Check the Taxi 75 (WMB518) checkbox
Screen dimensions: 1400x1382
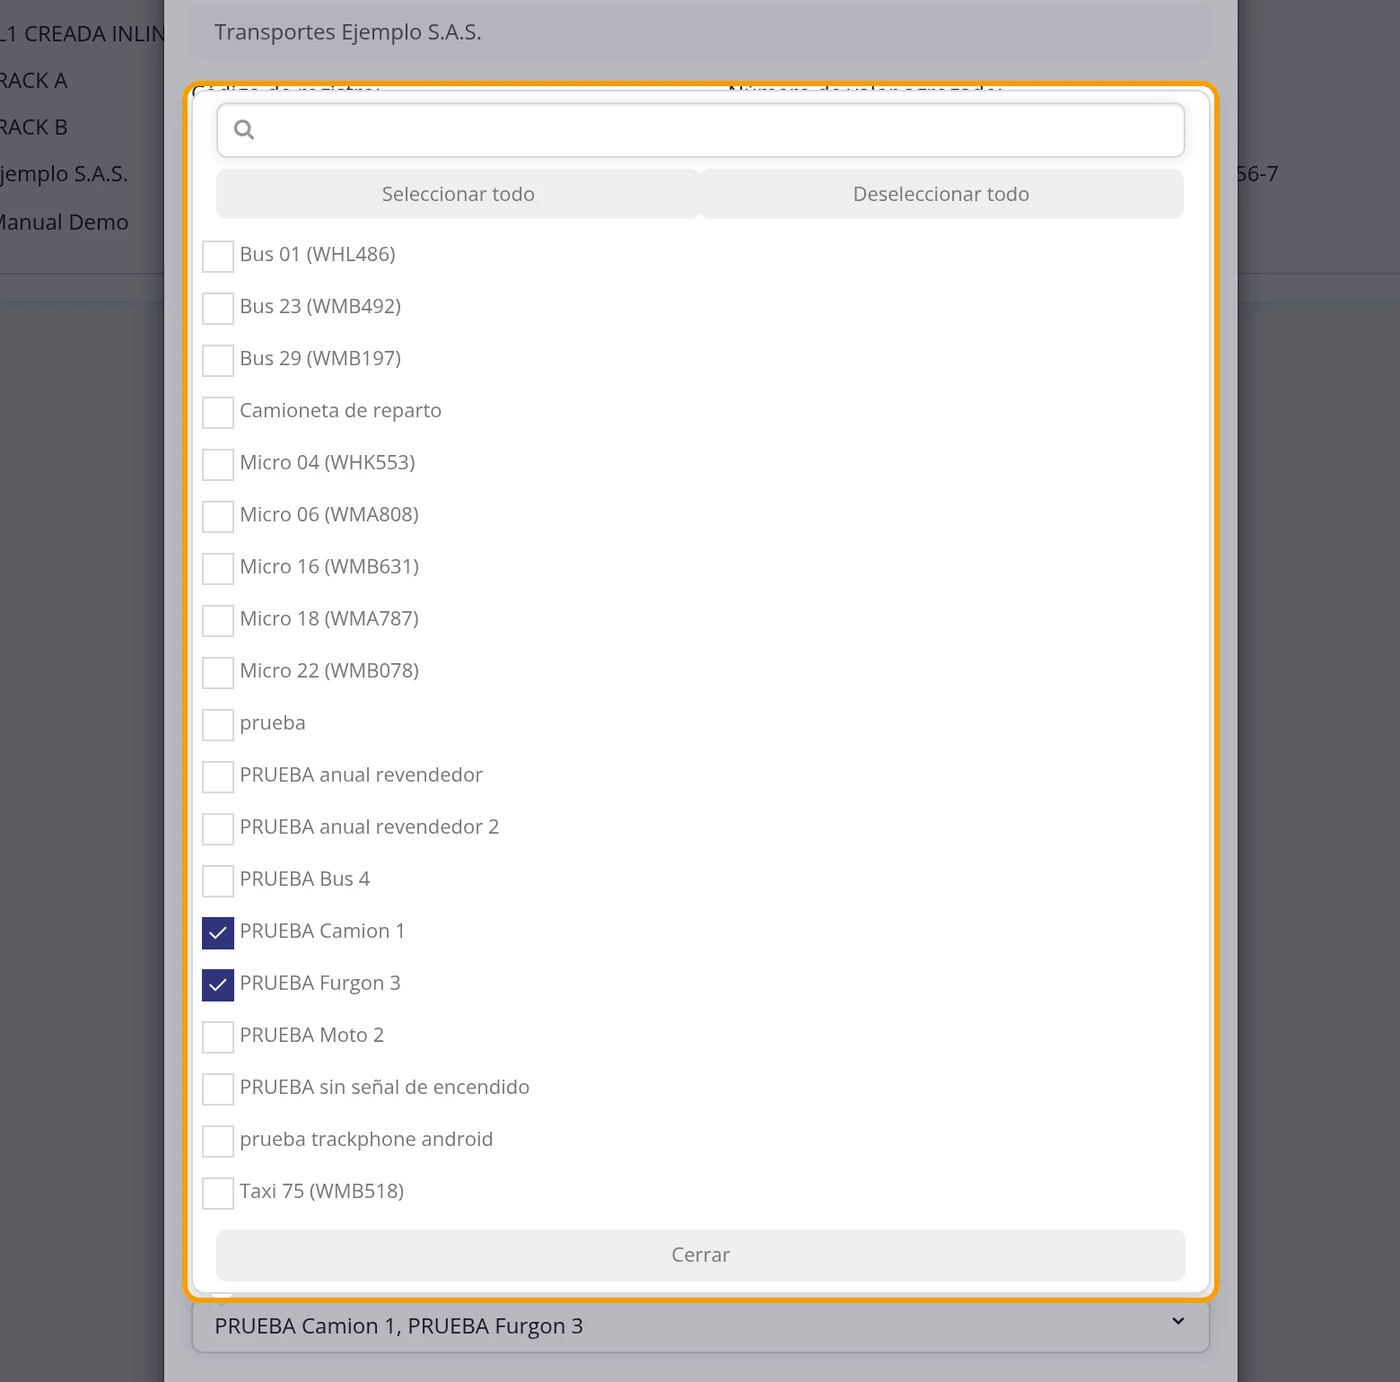click(218, 1193)
